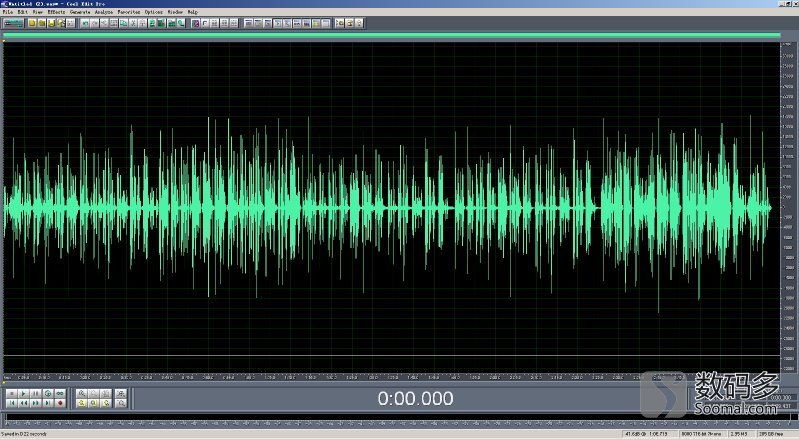Open the Options menu
The image size is (799, 439).
click(x=153, y=12)
